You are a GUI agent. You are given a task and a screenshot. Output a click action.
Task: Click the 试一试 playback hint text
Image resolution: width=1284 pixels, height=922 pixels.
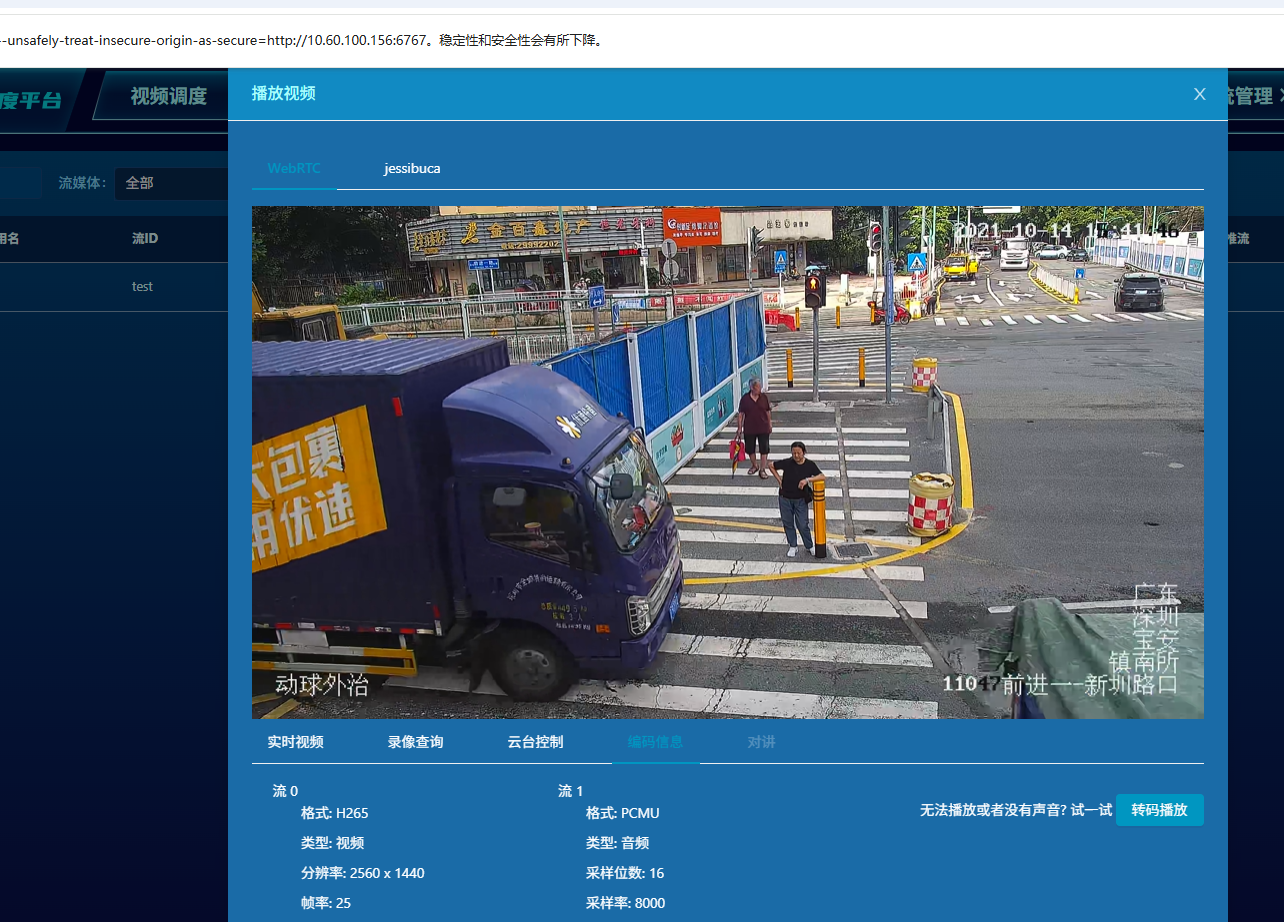(x=1090, y=810)
